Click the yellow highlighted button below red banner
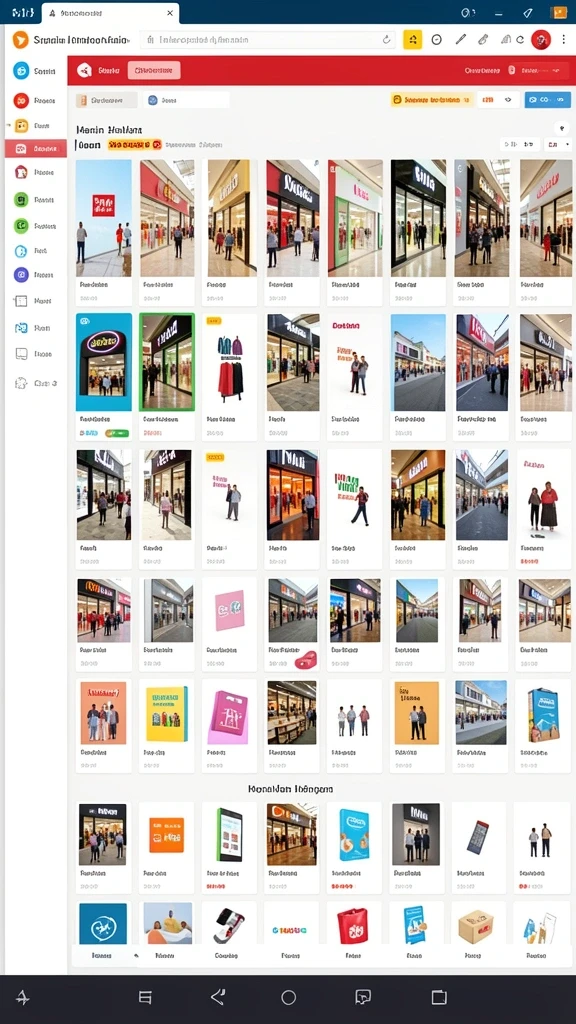576x1024 pixels. click(430, 100)
